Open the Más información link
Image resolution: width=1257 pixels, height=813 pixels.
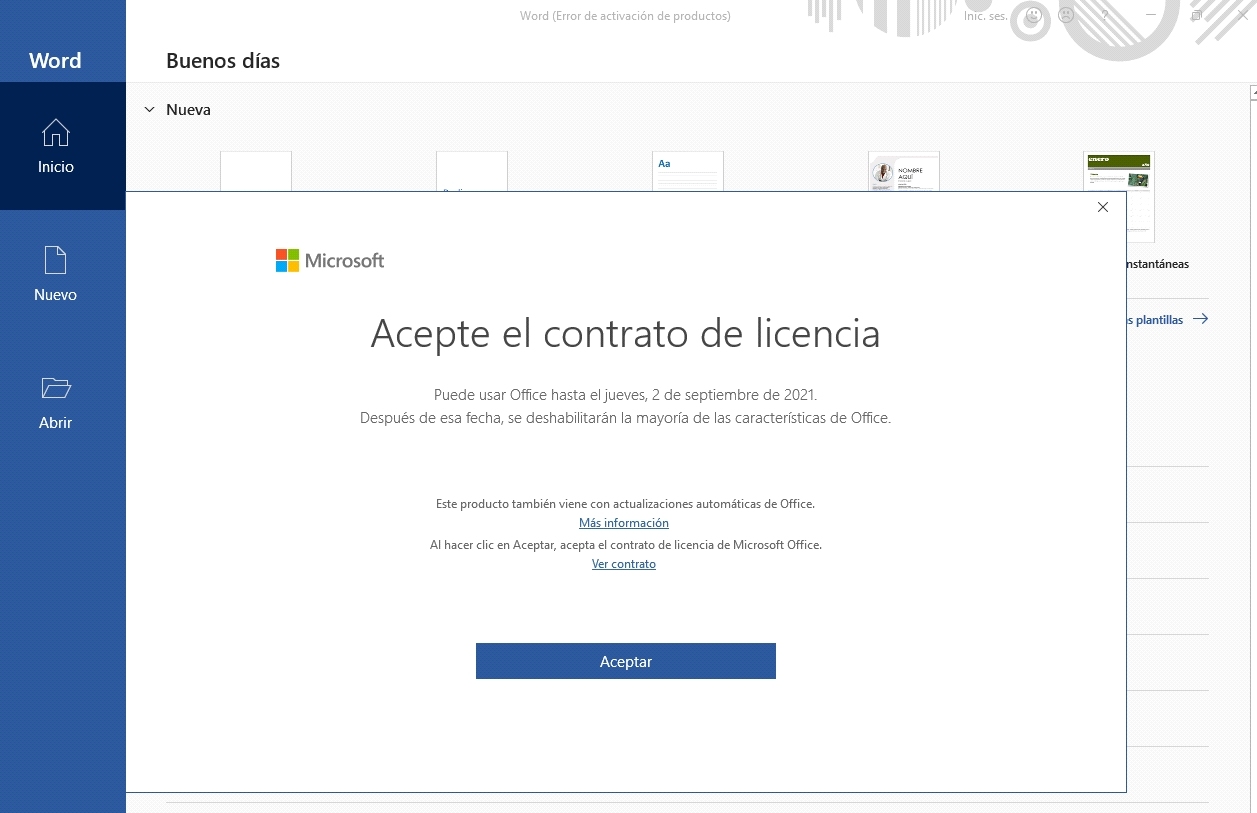click(623, 523)
